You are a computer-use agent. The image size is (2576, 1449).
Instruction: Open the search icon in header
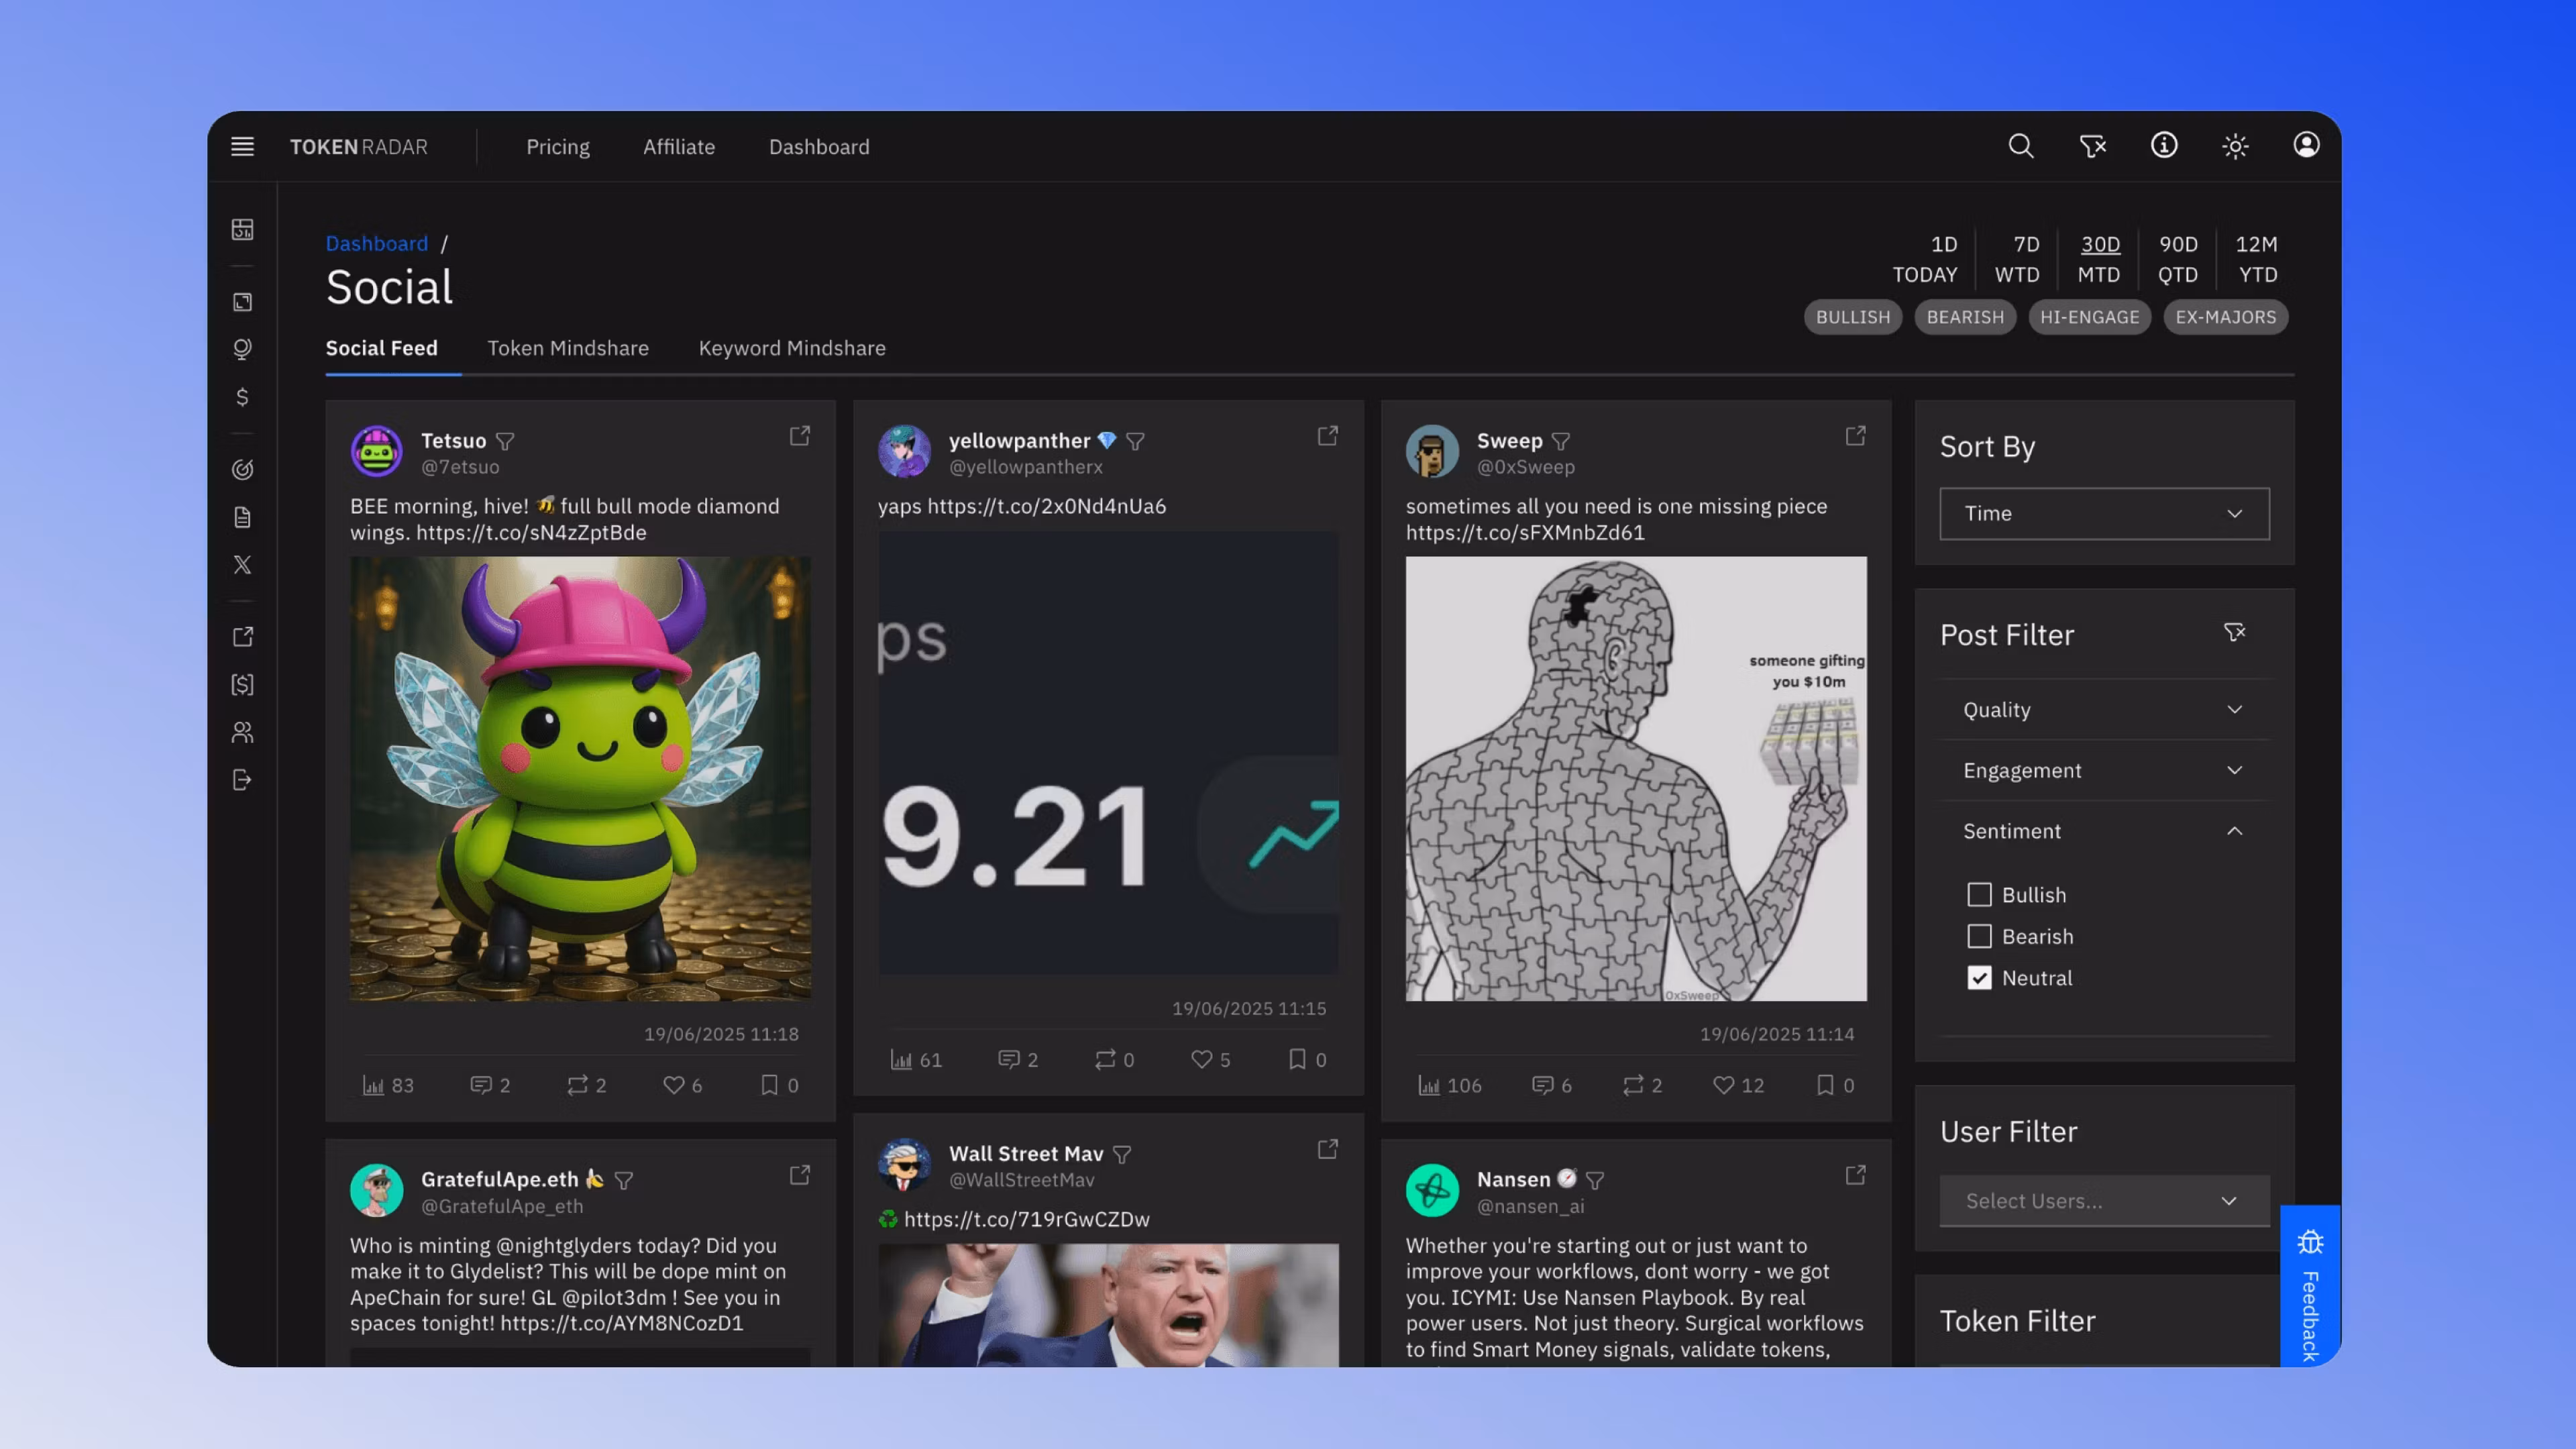click(x=2020, y=146)
